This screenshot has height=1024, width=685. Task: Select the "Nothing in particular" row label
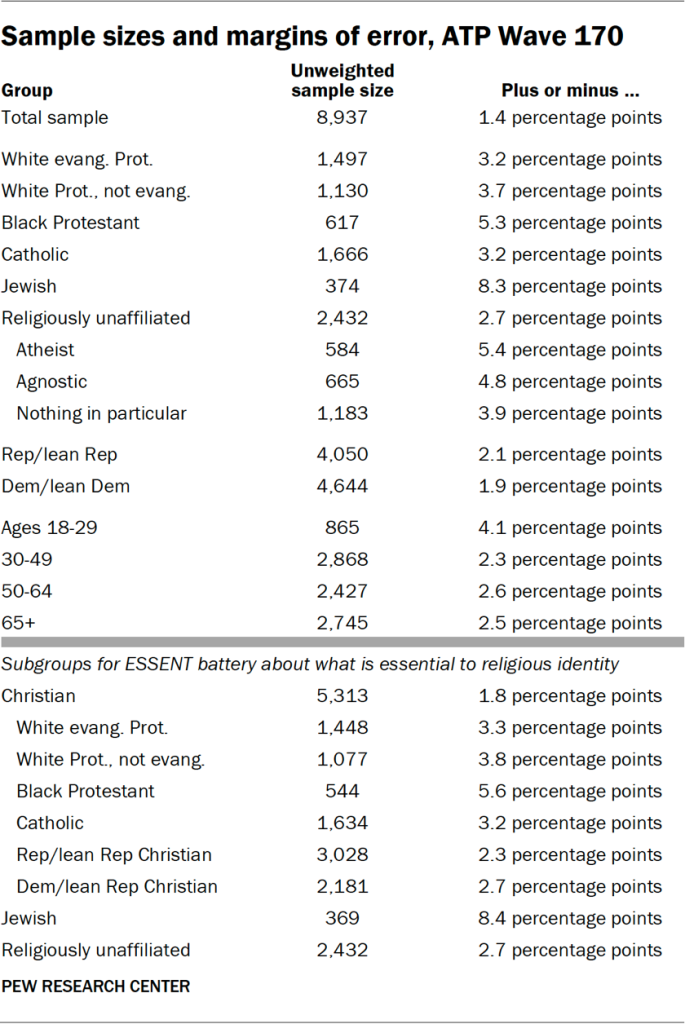point(101,414)
